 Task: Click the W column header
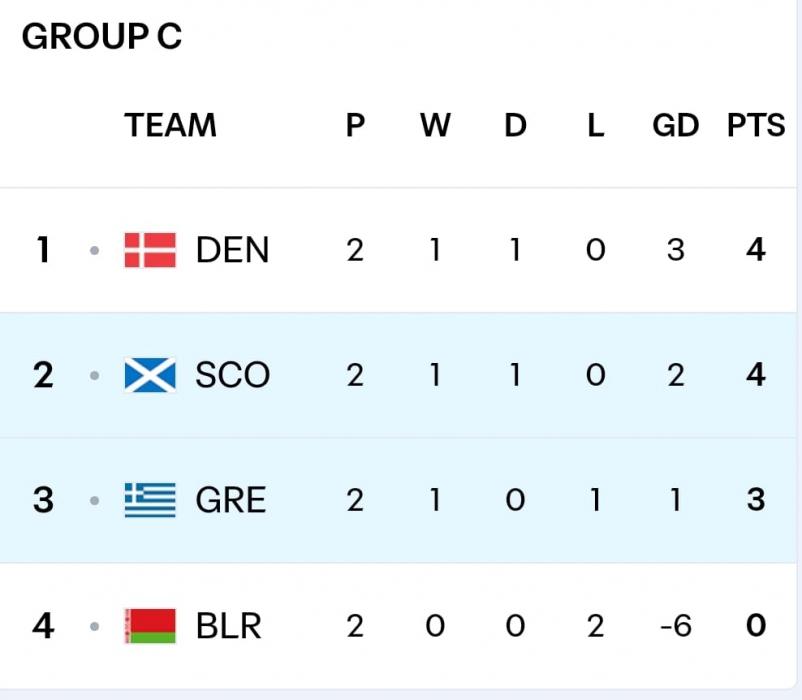click(x=435, y=126)
